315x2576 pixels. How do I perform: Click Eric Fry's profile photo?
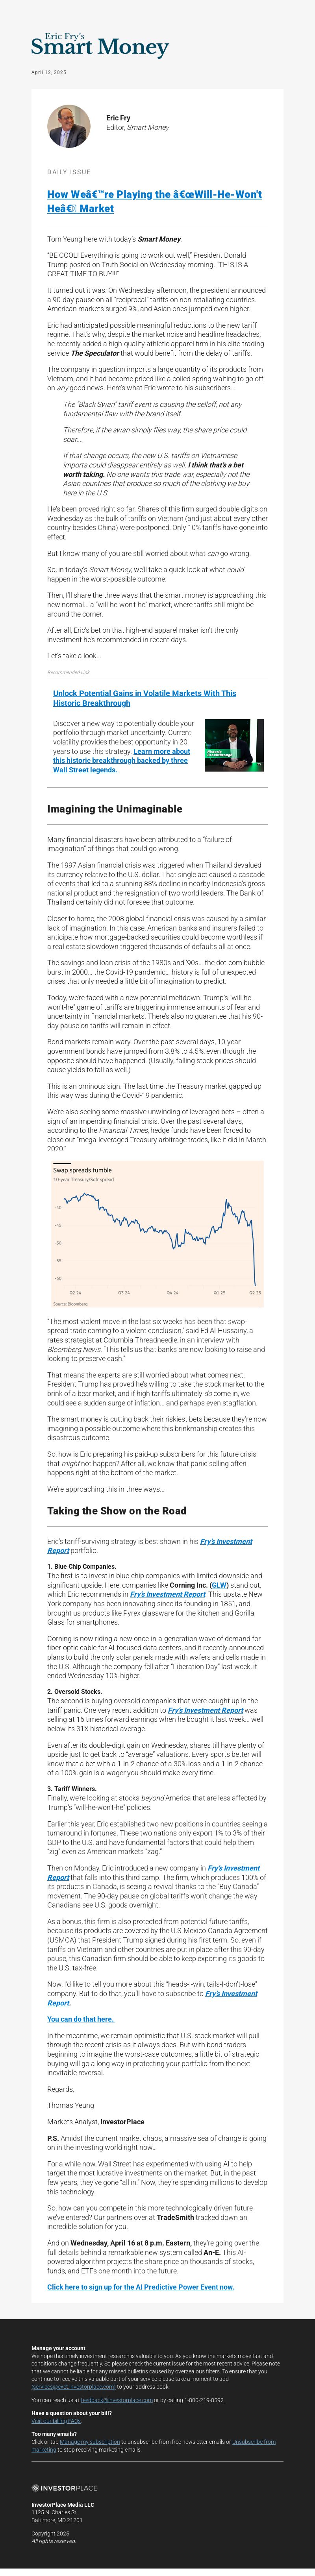[x=69, y=127]
